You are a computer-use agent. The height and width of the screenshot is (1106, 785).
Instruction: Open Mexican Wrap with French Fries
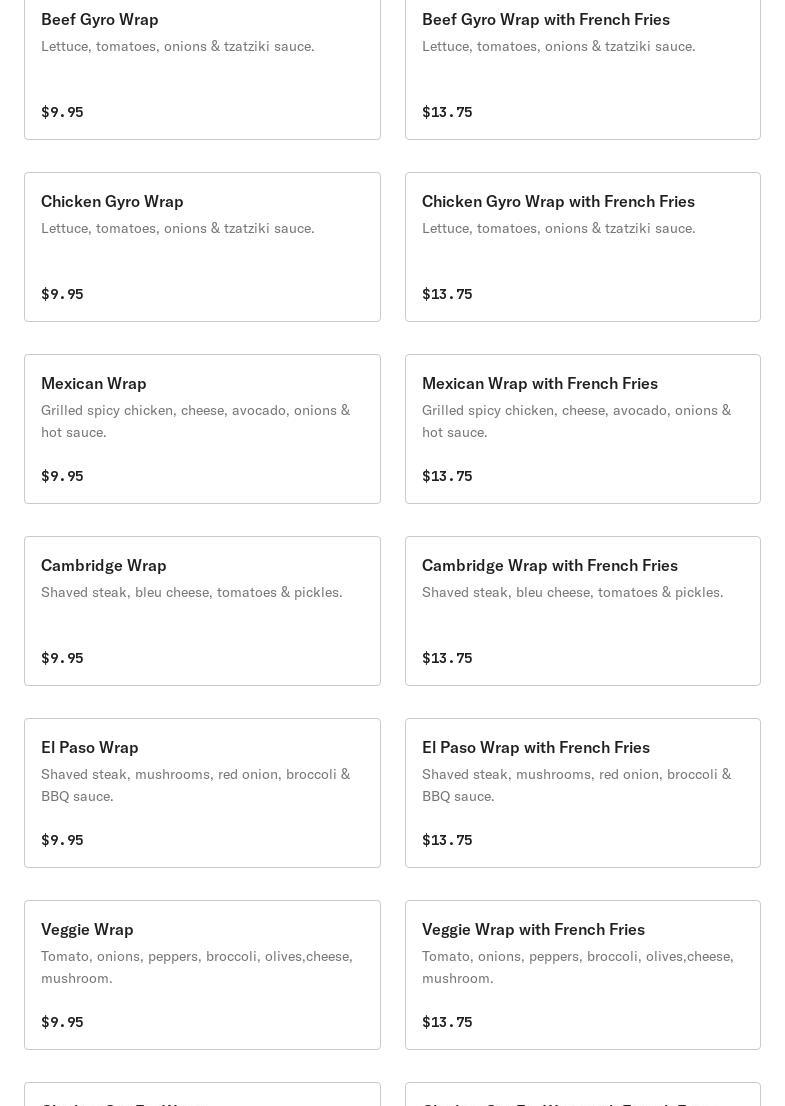539,384
